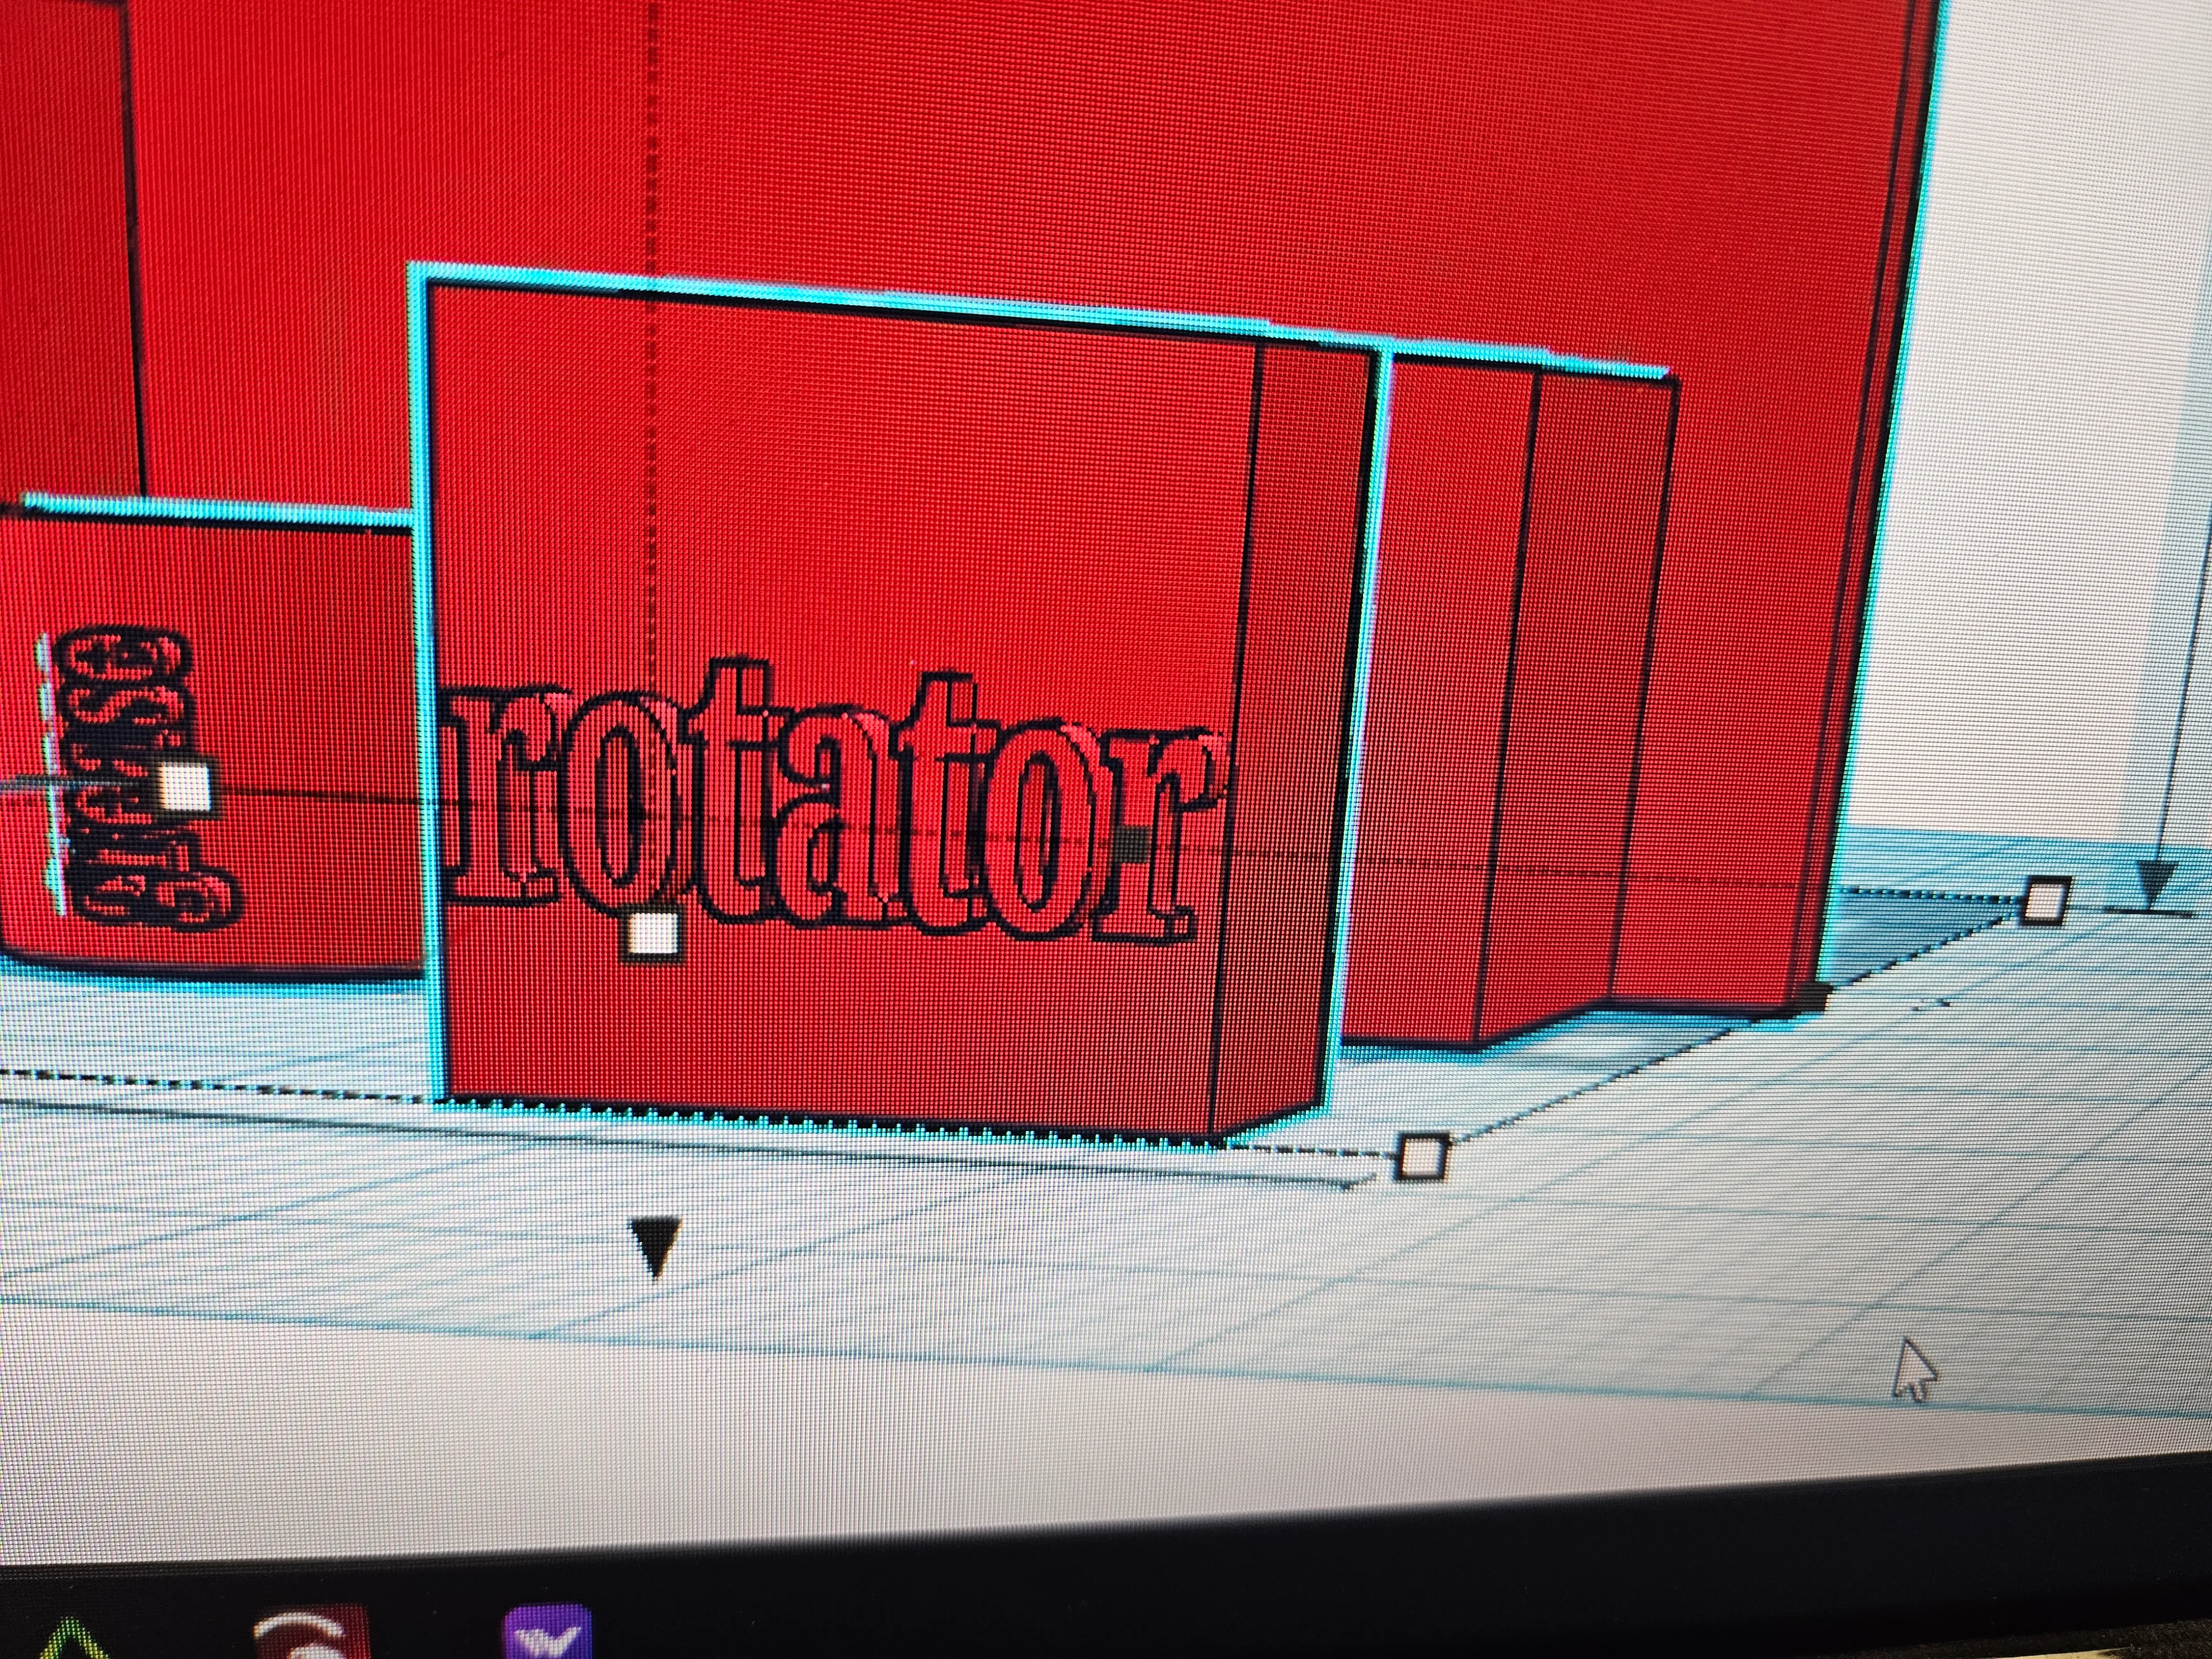2212x1659 pixels.
Task: Click the white corner handle below the box's right edge
Action: pos(1421,1157)
